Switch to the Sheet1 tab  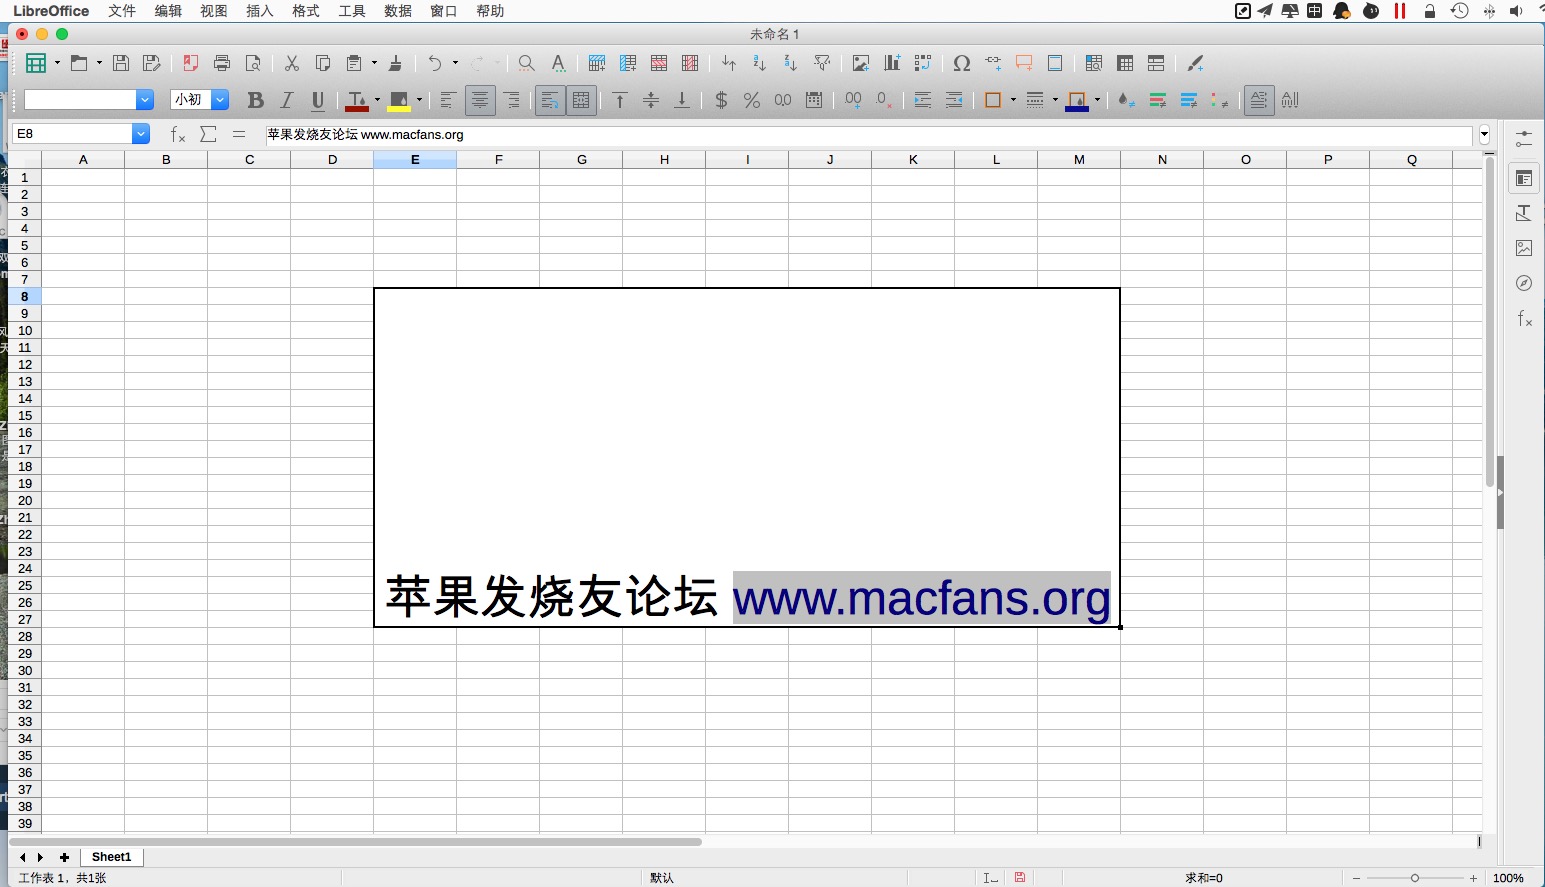pyautogui.click(x=111, y=857)
